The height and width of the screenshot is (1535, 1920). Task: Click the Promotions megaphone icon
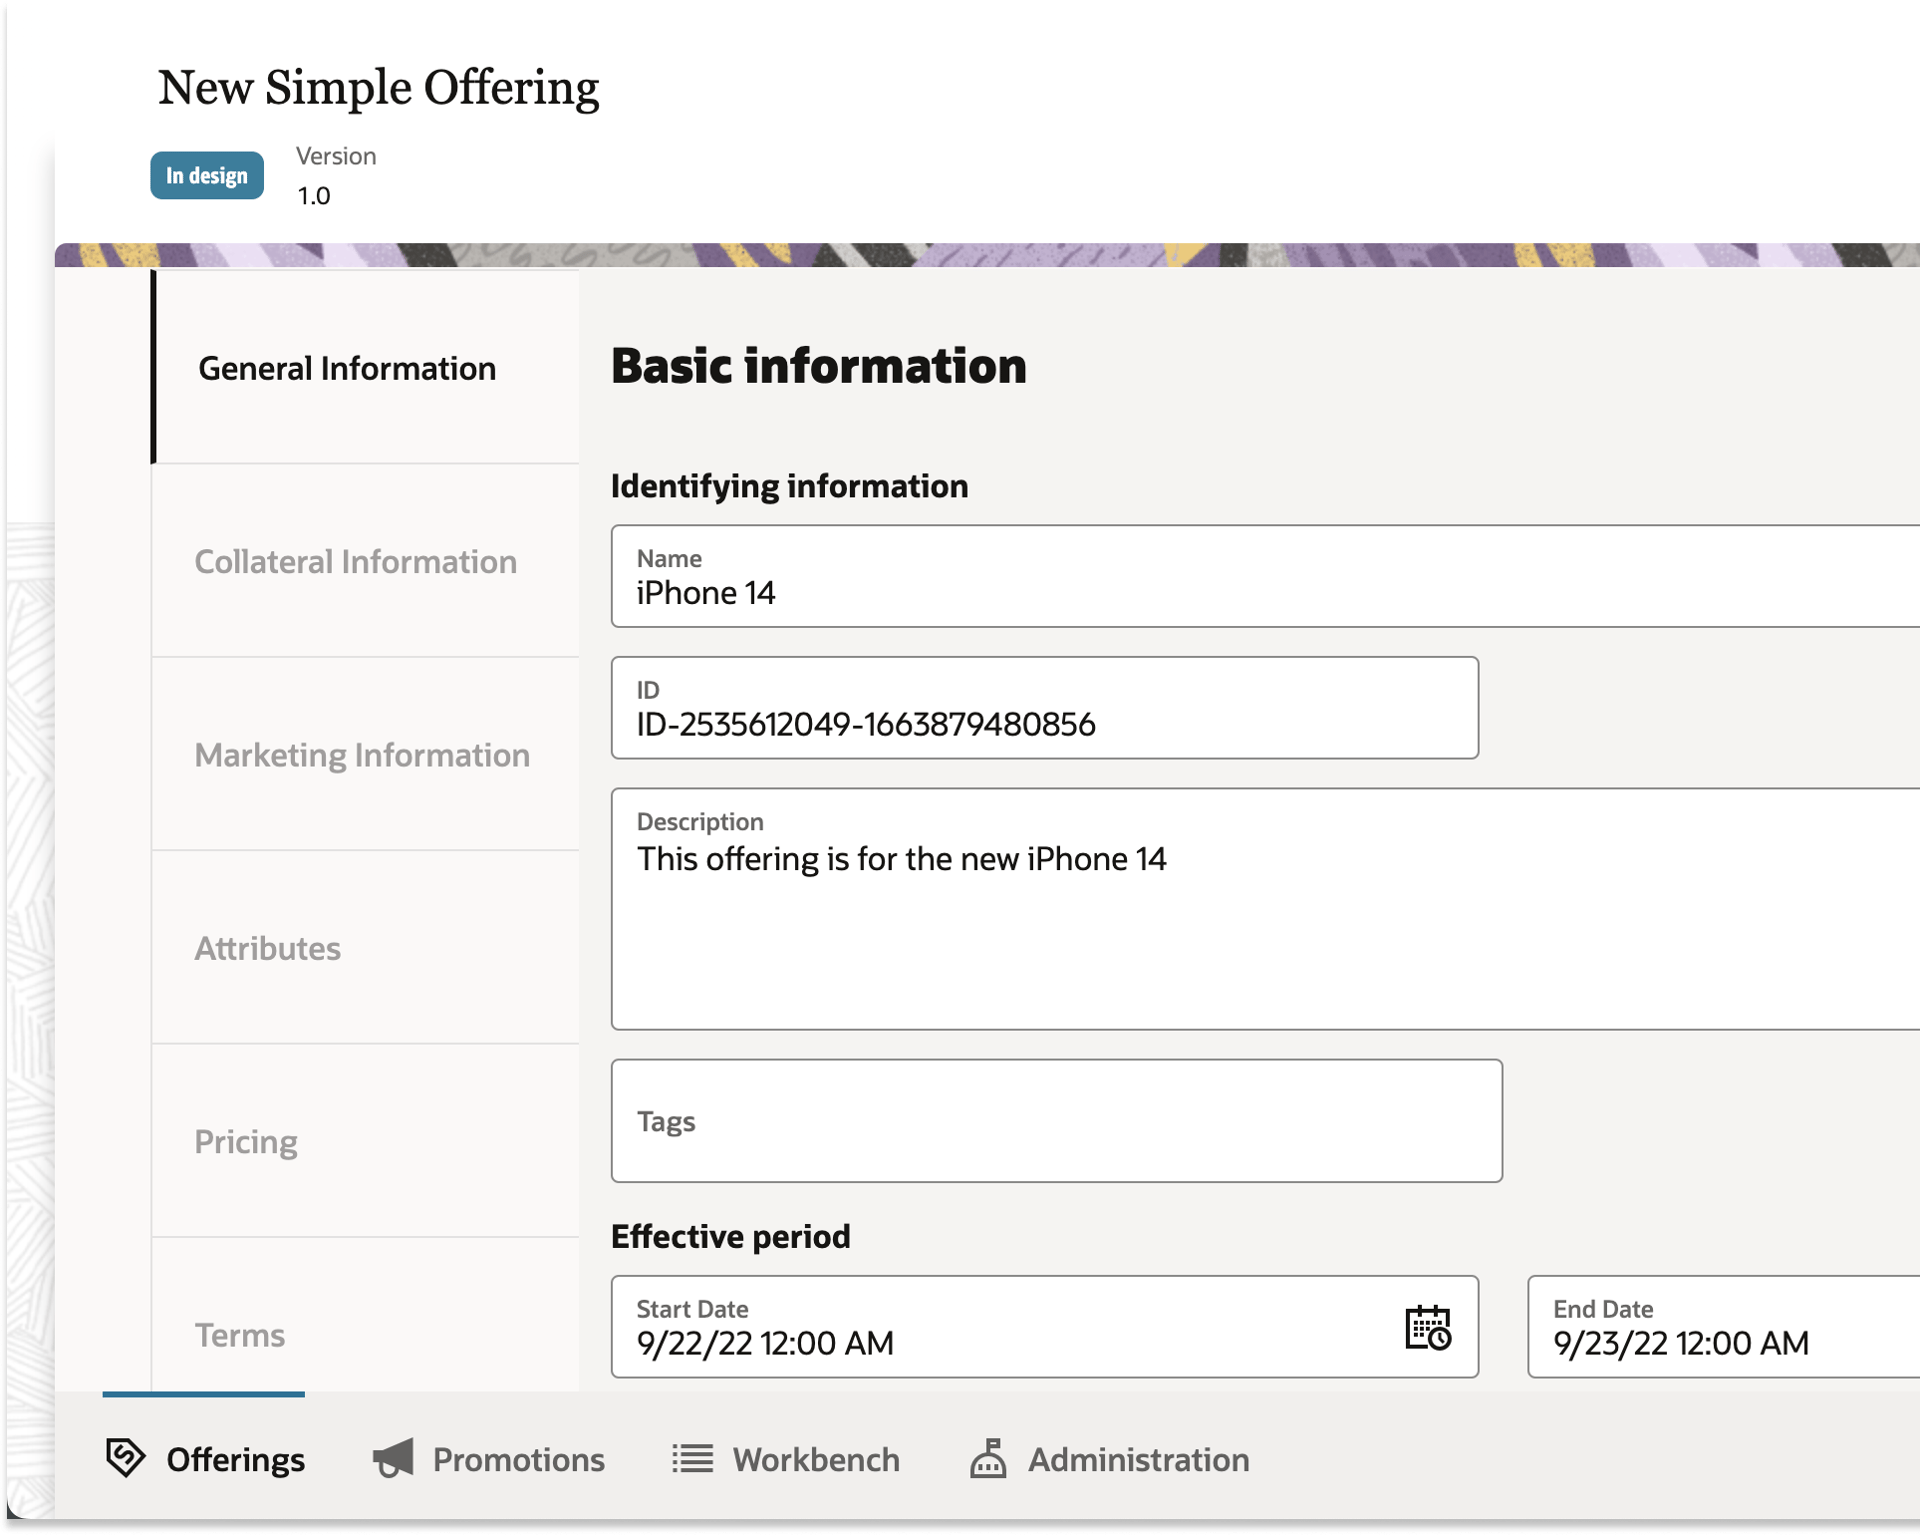(393, 1458)
